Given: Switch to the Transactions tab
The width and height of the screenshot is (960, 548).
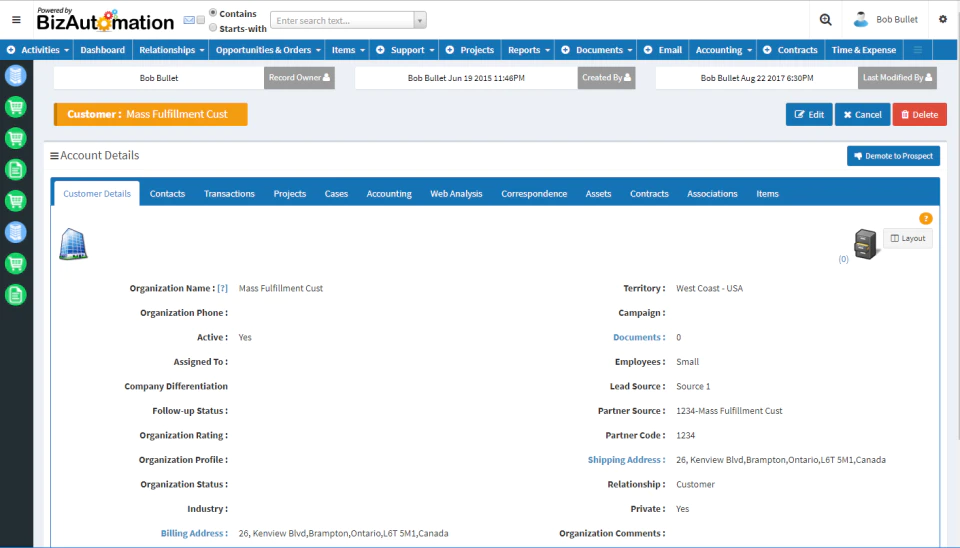Looking at the screenshot, I should pos(229,193).
